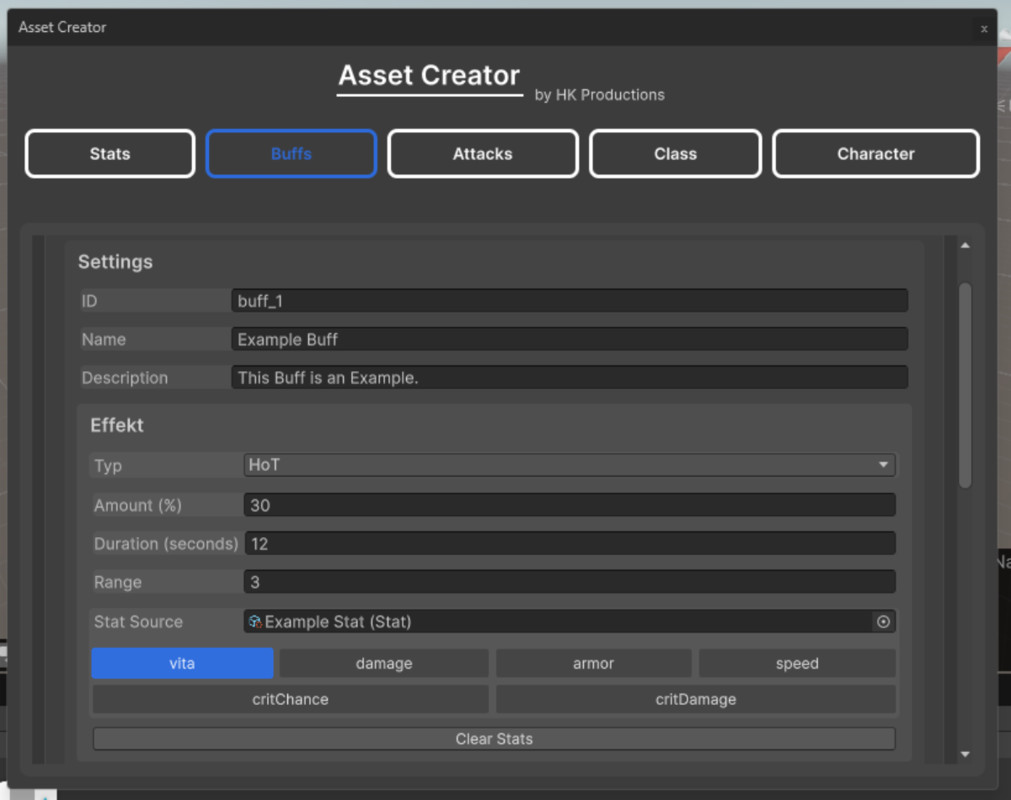Viewport: 1011px width, 800px height.
Task: Open the Stat Source object picker icon
Action: tap(883, 621)
